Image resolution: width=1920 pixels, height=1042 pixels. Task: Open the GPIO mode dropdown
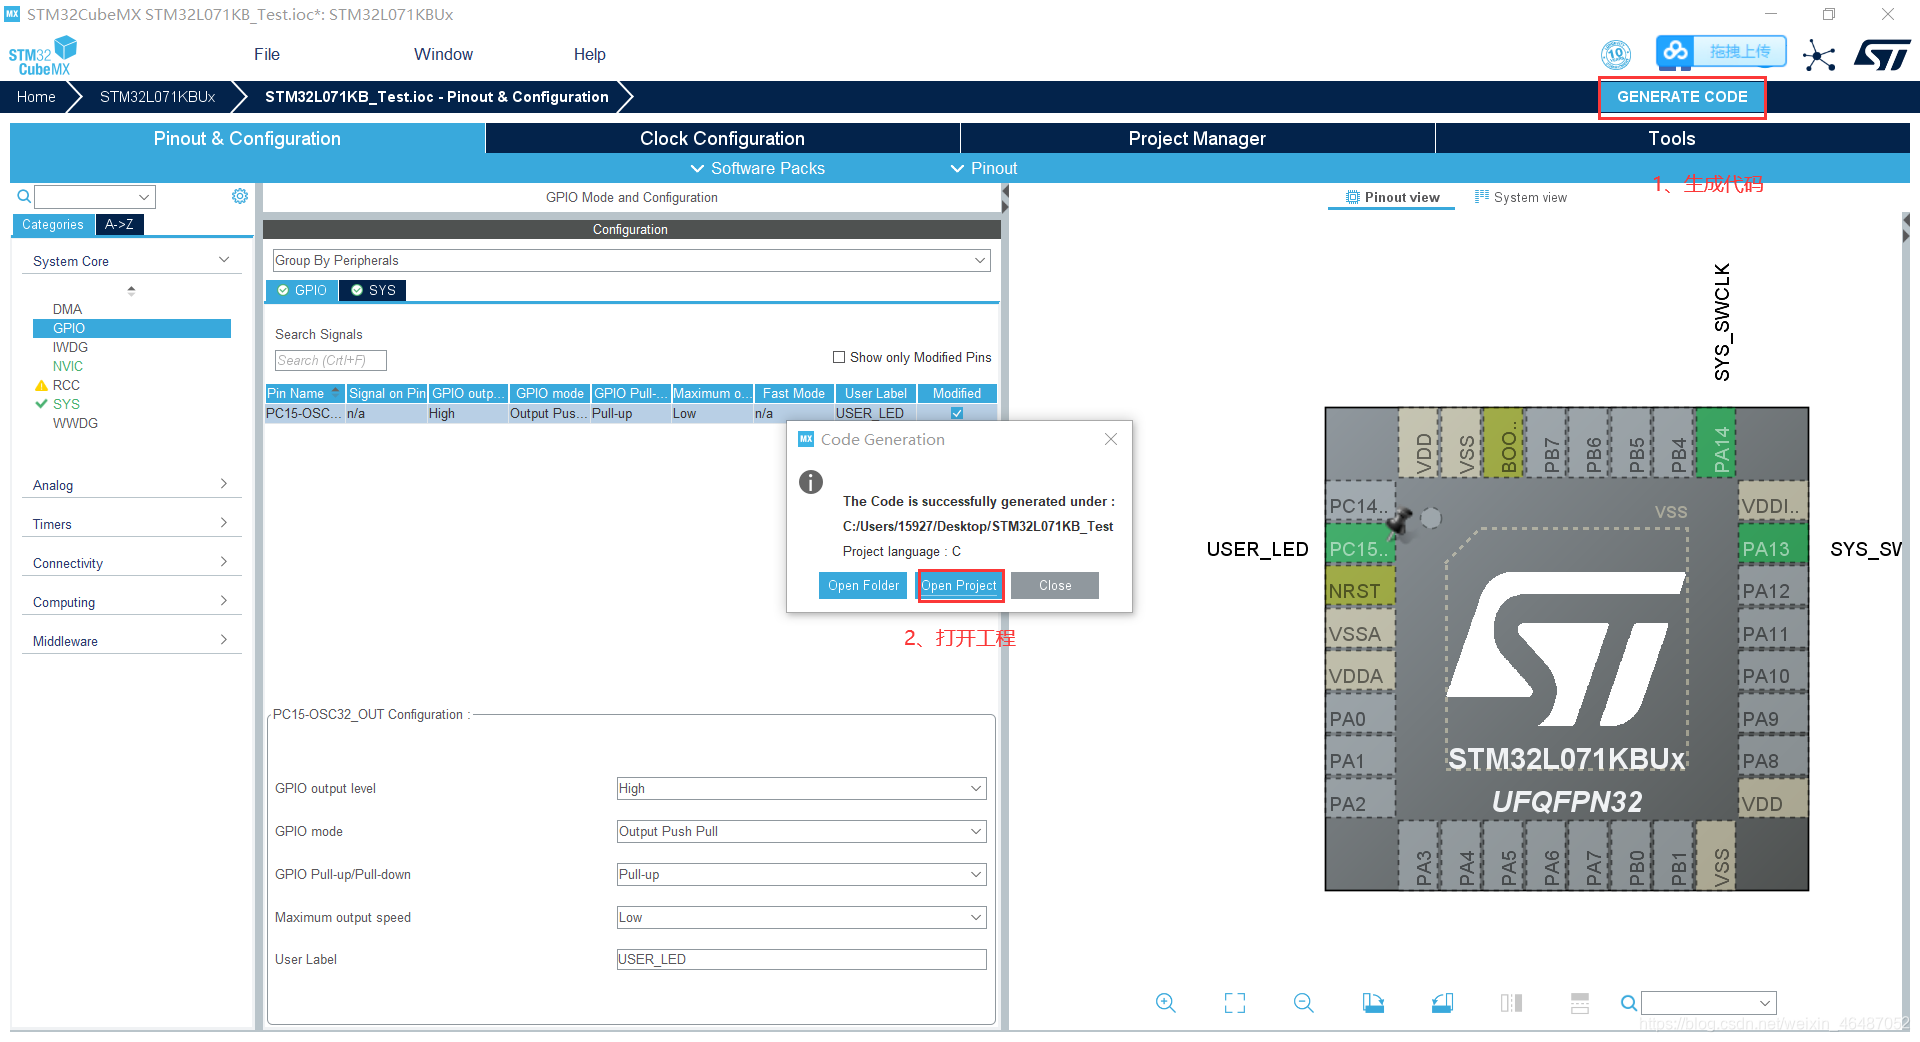801,831
